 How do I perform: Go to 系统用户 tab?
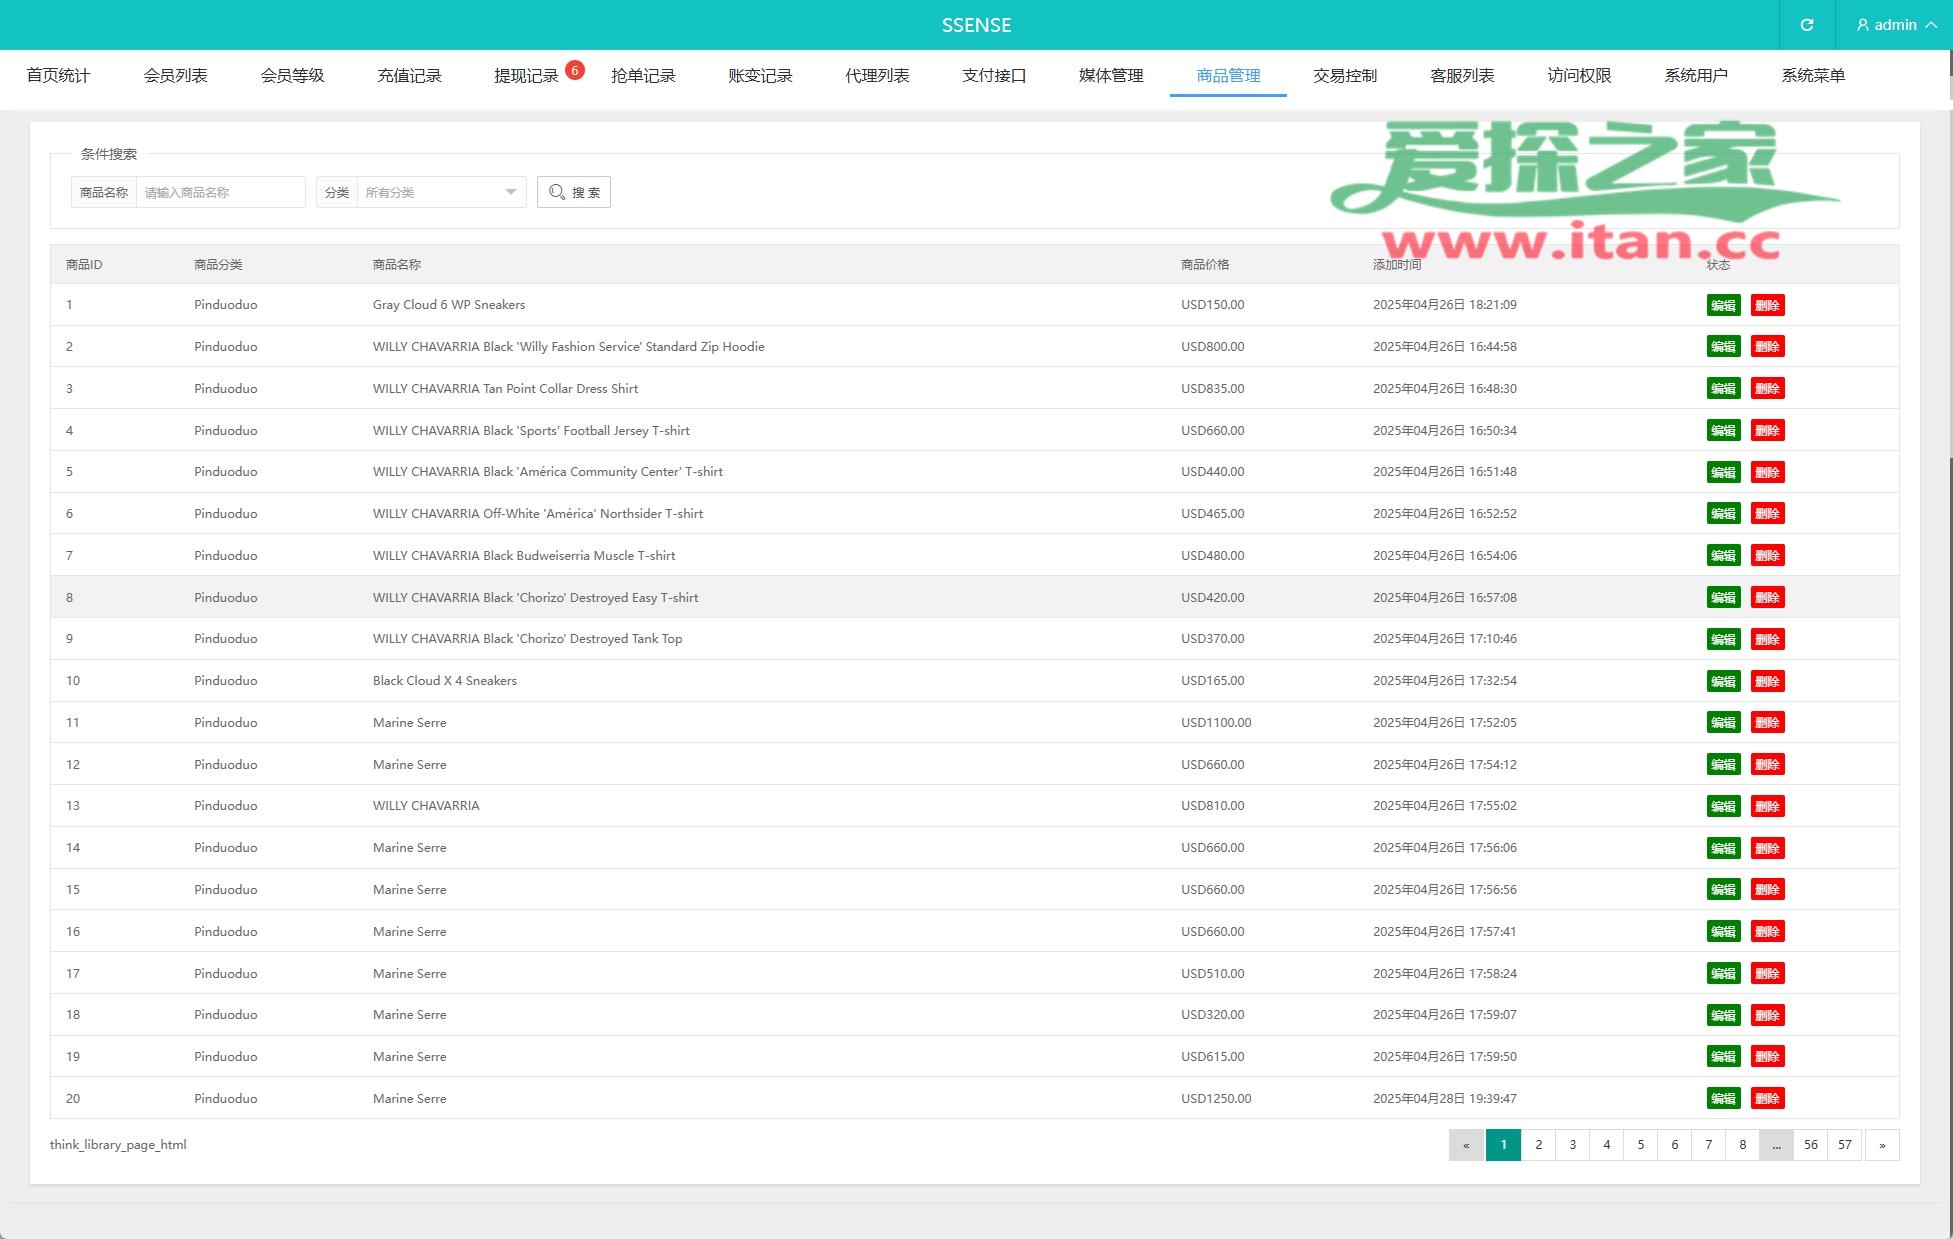pyautogui.click(x=1696, y=76)
